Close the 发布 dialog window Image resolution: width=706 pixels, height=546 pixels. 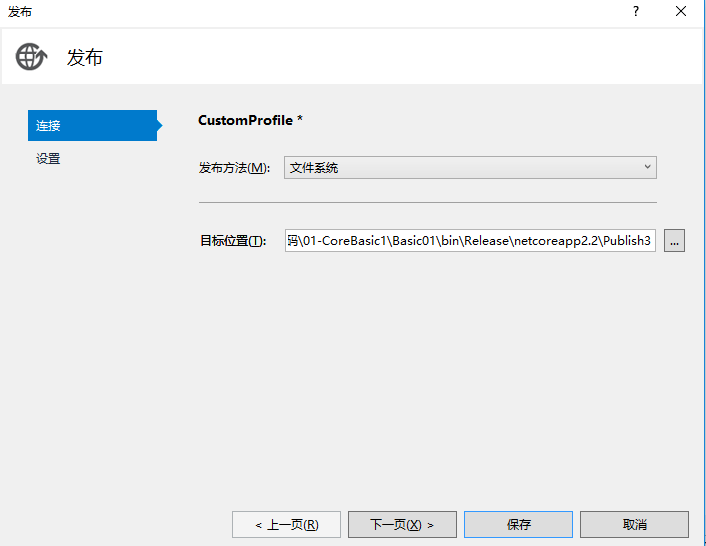coord(681,11)
